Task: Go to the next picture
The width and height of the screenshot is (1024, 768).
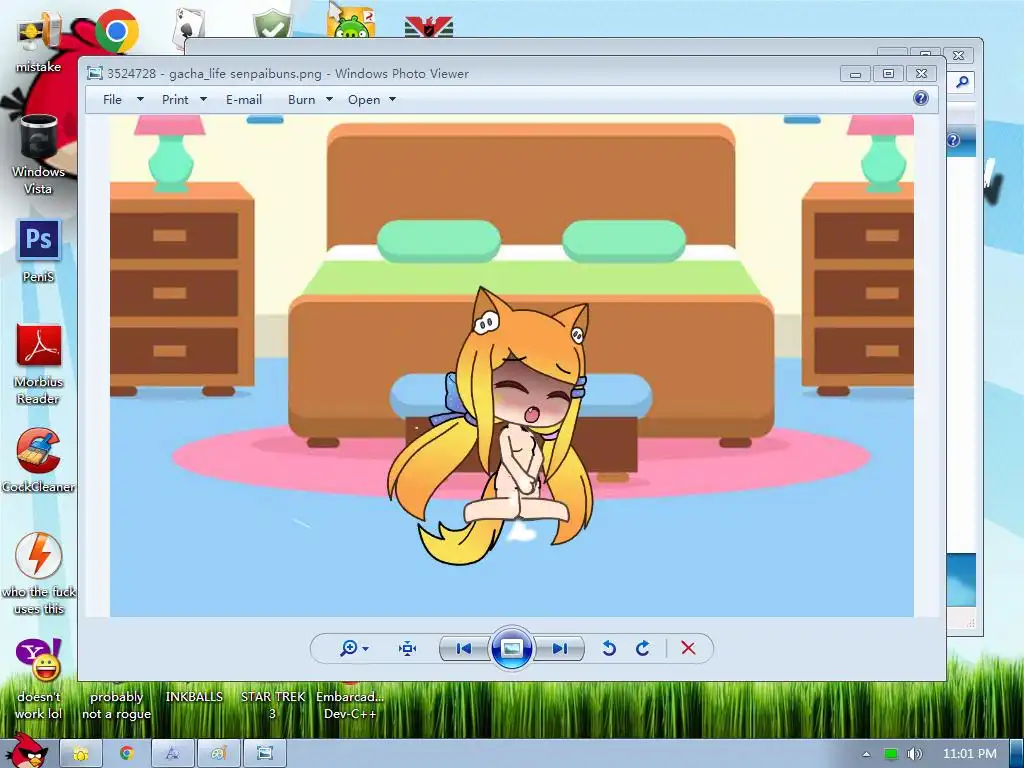Action: pos(559,648)
